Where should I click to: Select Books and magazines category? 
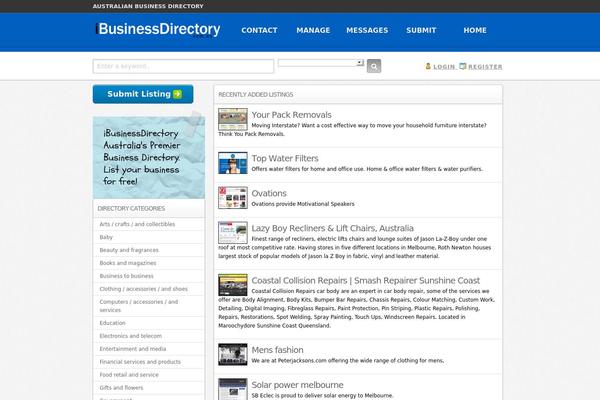[x=128, y=263]
